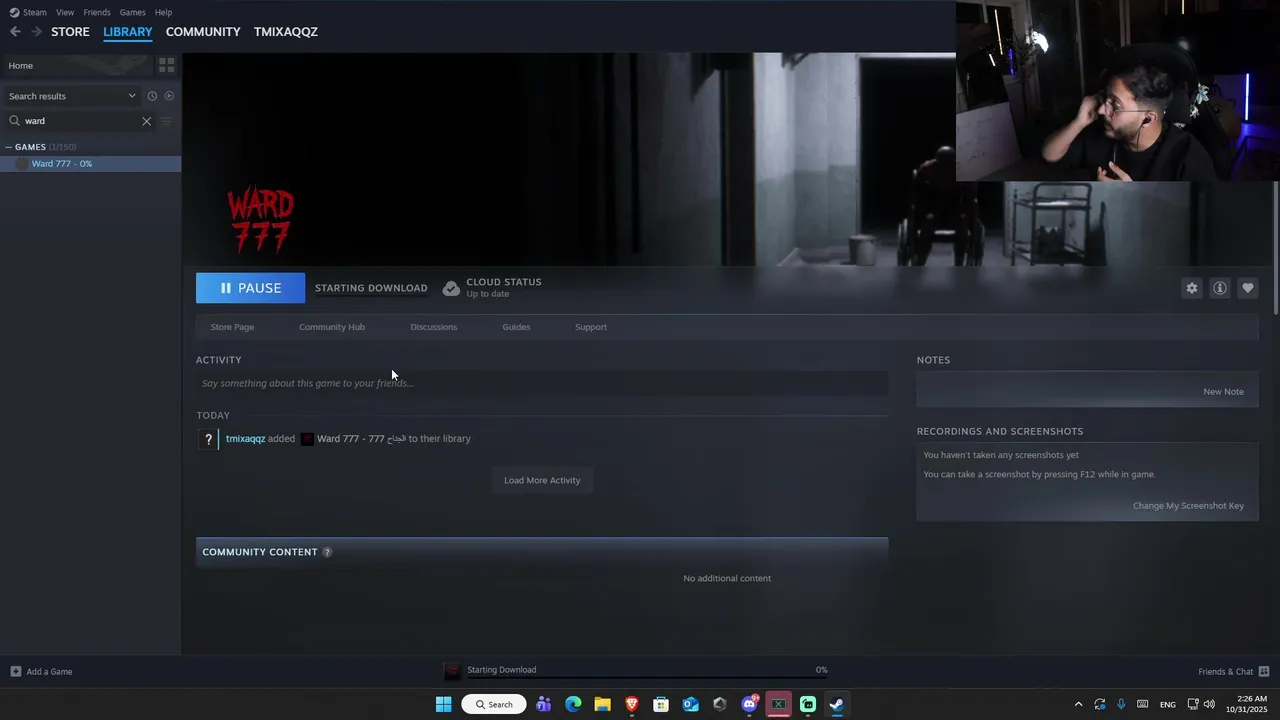
Task: Show game info icon
Action: 1220,288
